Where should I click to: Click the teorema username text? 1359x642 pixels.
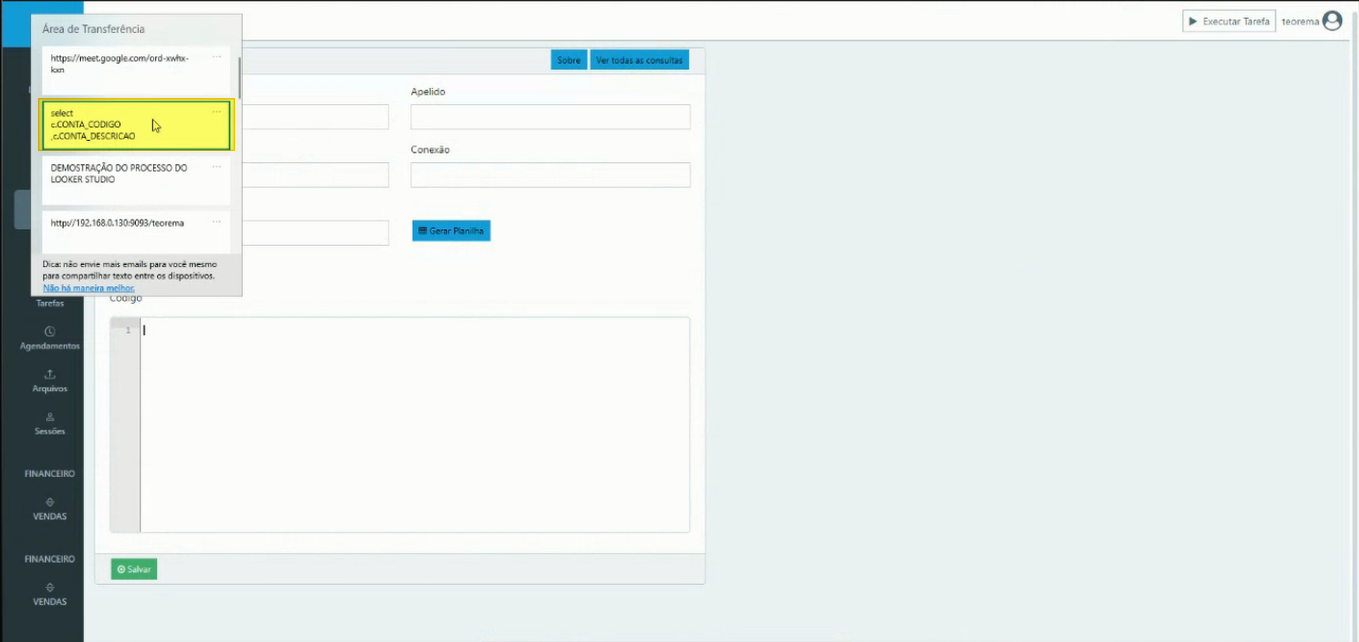point(1300,21)
